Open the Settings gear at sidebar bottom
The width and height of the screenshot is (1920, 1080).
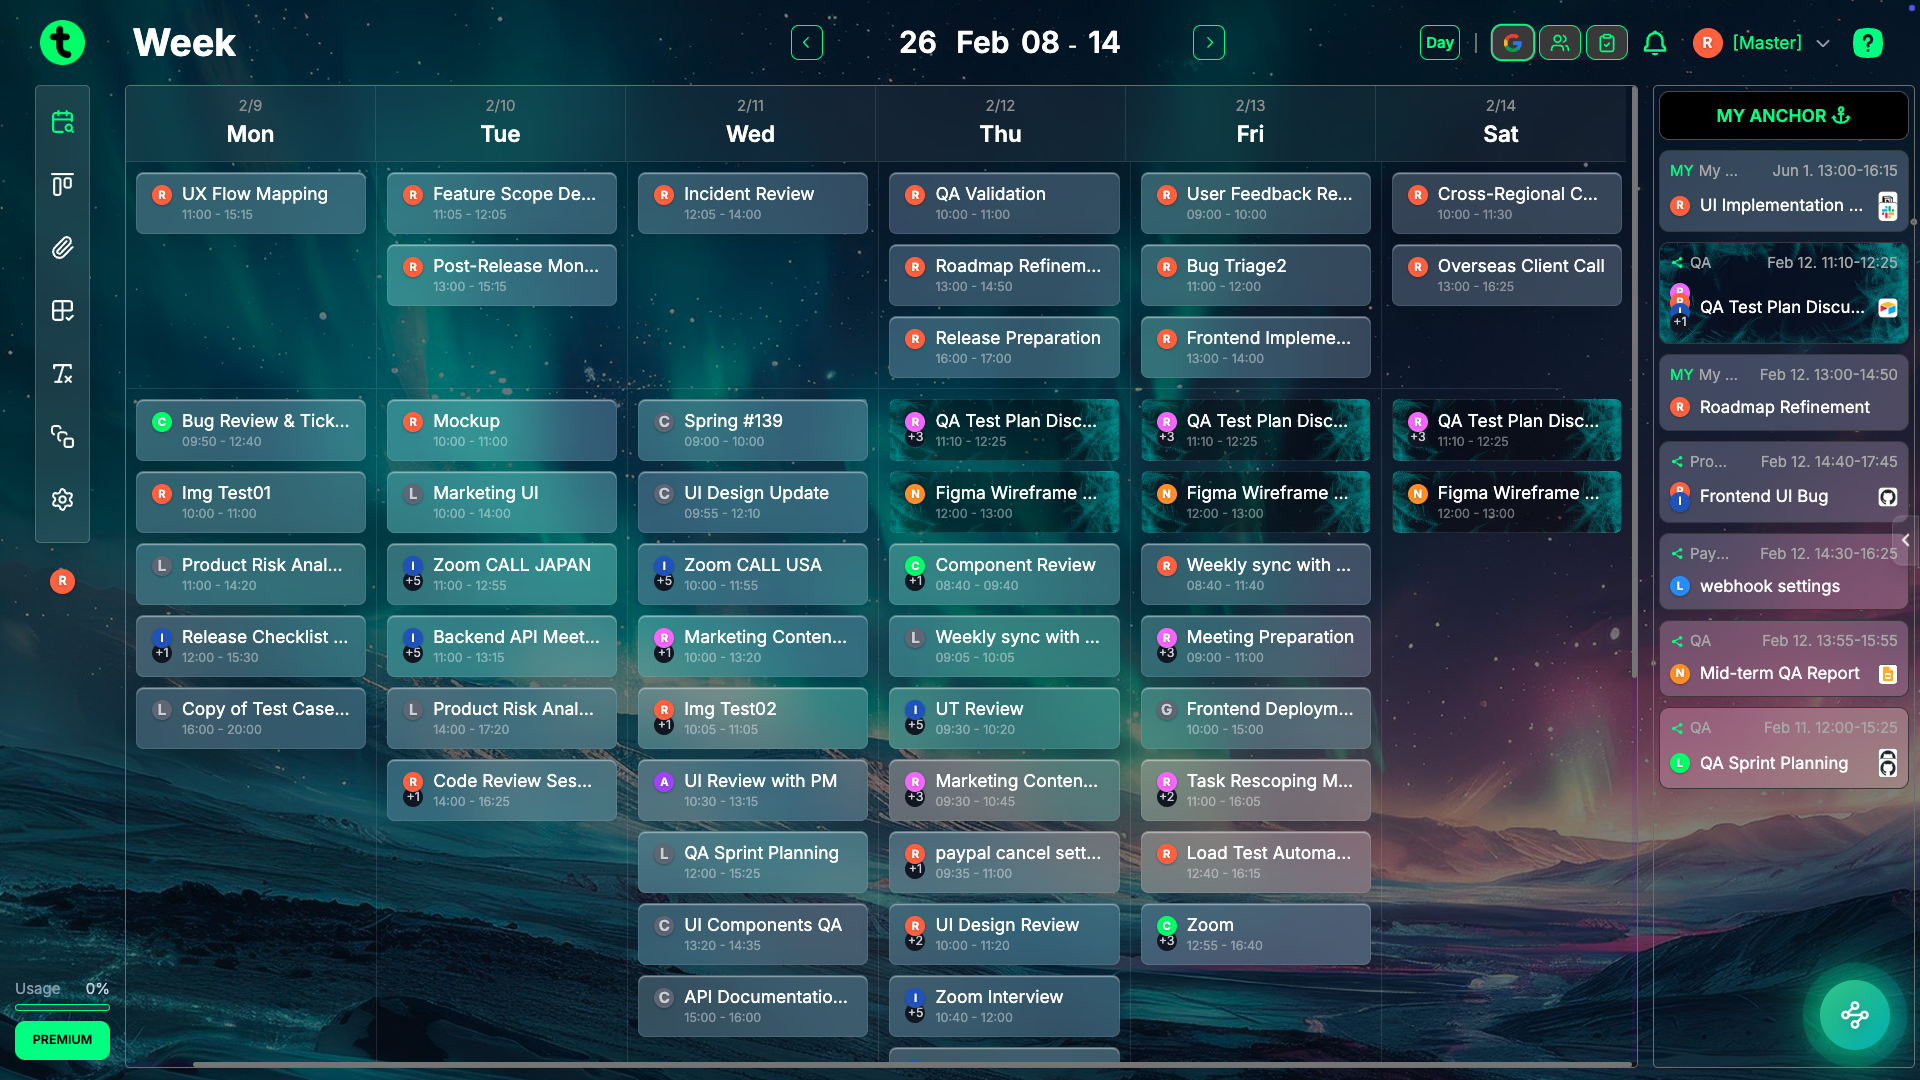62,499
